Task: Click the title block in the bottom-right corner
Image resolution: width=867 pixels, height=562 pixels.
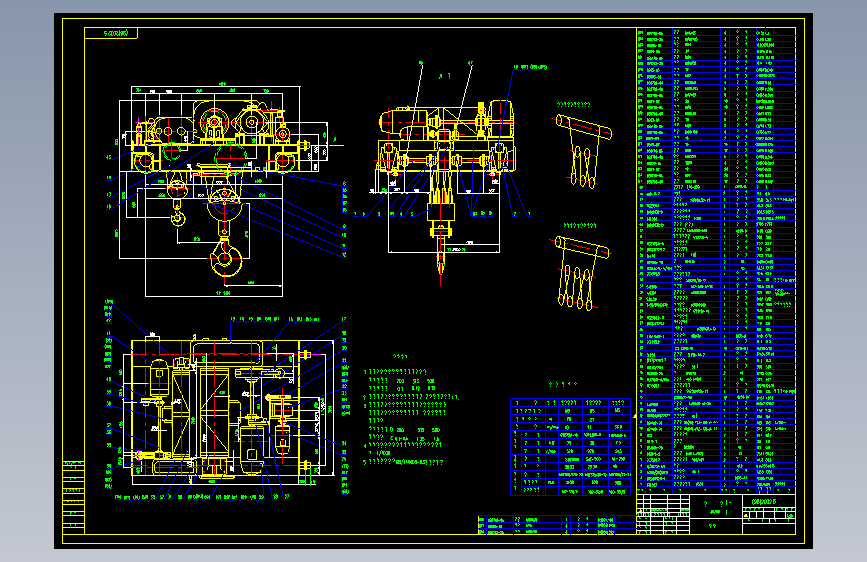Action: [716, 514]
